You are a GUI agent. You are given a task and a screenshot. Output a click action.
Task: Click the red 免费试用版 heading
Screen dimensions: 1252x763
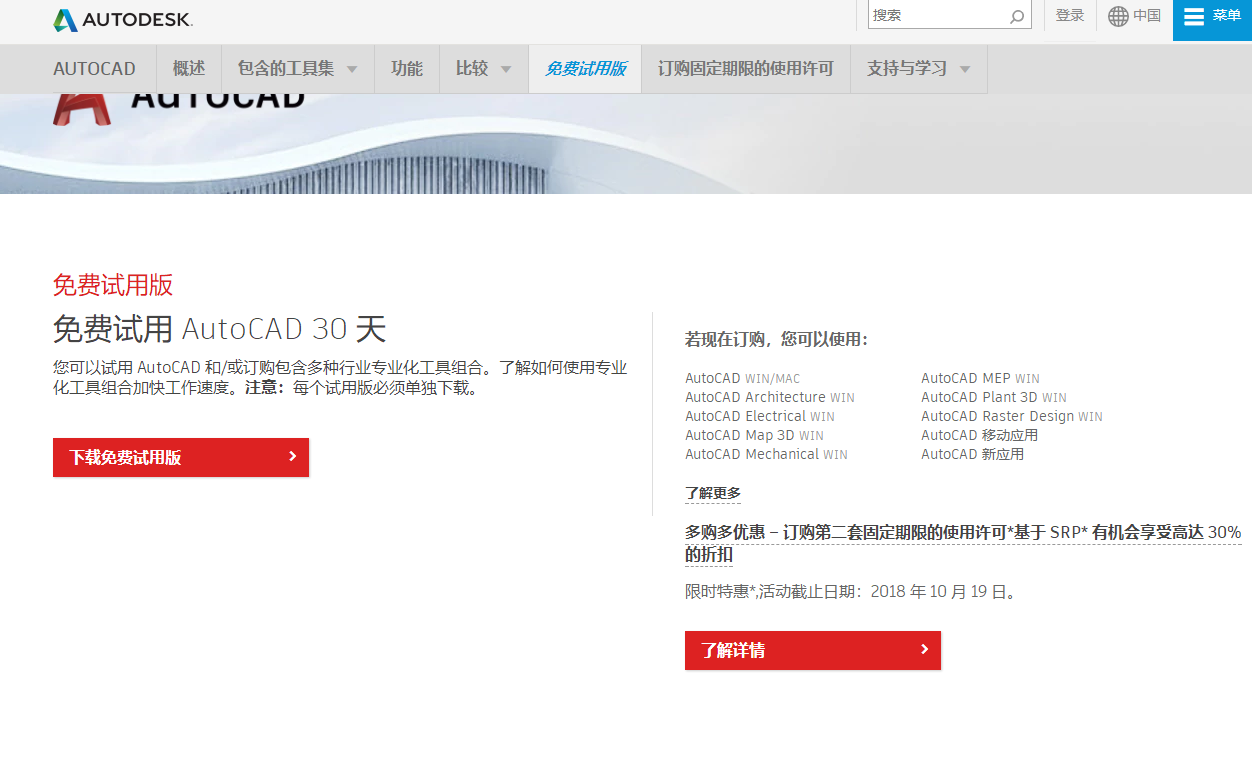click(x=113, y=285)
